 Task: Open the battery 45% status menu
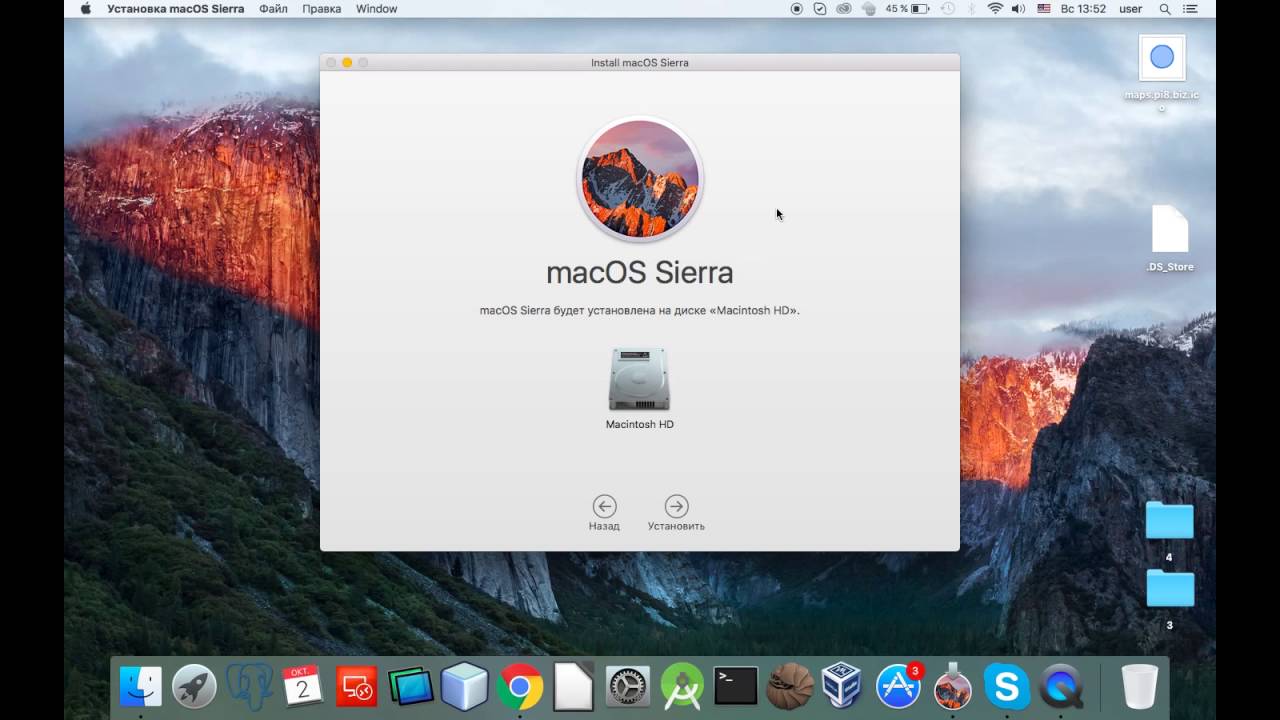pos(907,9)
